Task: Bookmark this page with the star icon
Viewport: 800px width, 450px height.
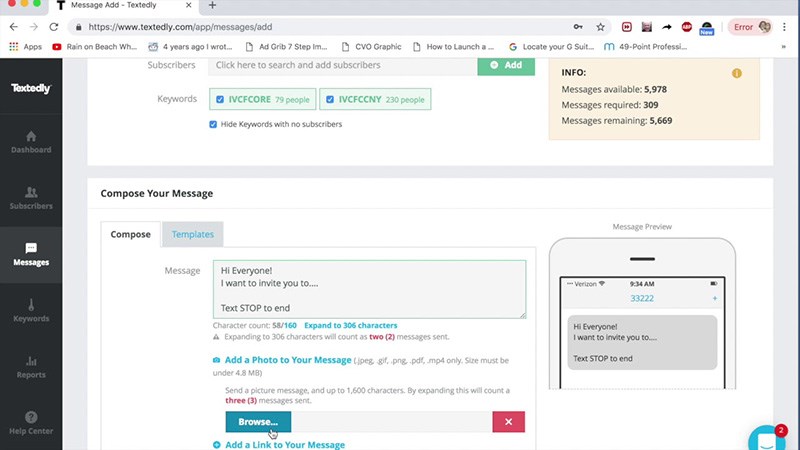Action: (601, 27)
